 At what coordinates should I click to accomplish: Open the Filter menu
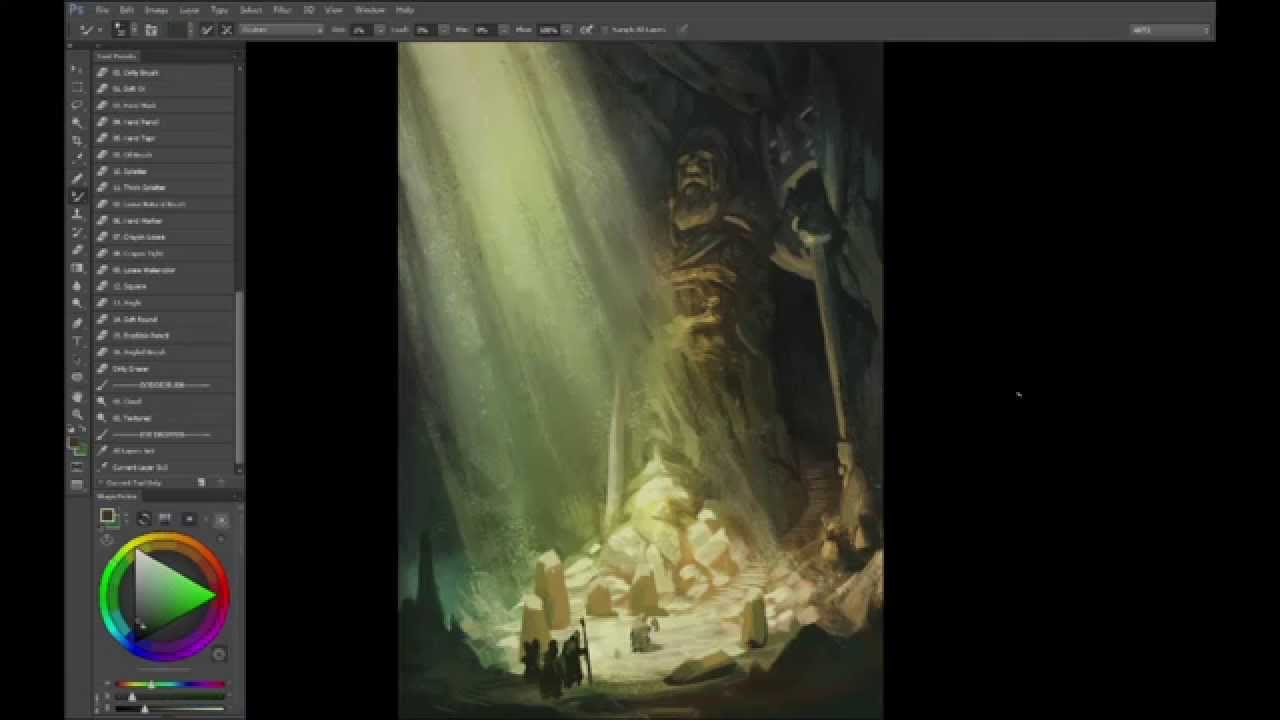(x=282, y=10)
